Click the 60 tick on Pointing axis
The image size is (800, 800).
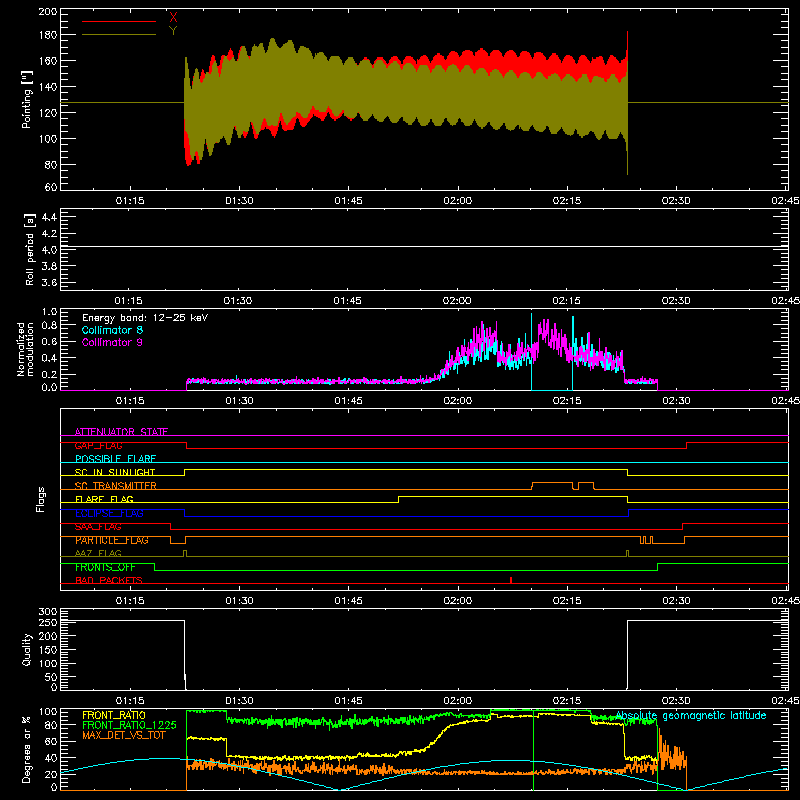tap(51, 187)
